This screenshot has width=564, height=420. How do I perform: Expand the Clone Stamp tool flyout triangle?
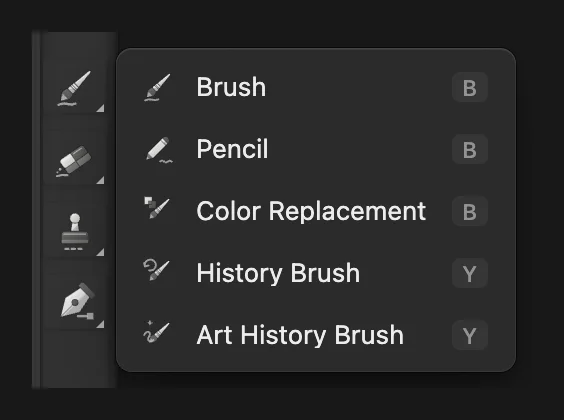coord(100,252)
